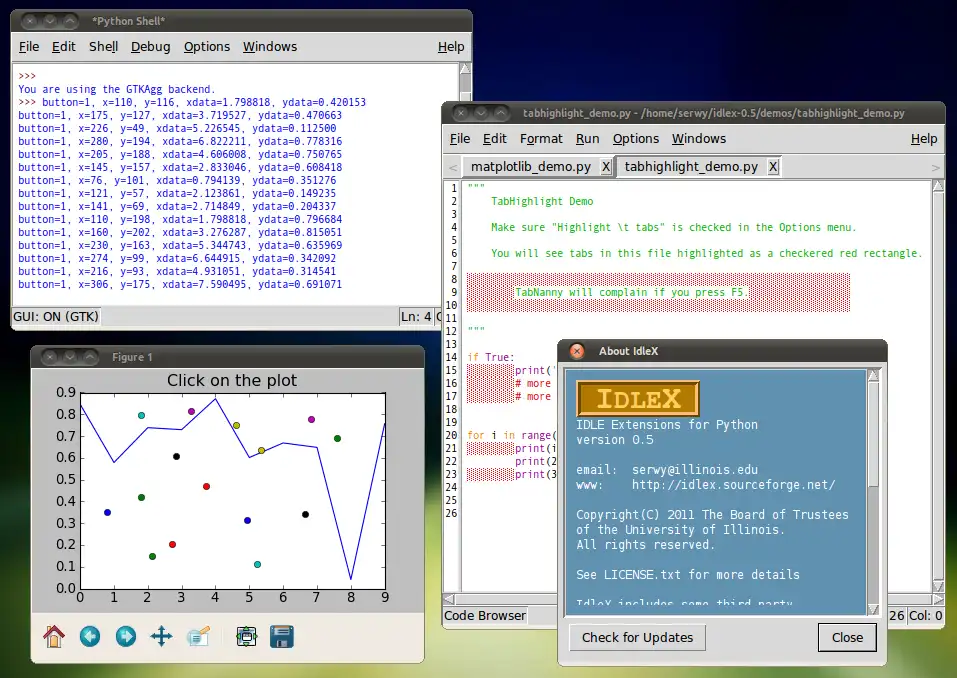Click the 'Click on the plot' title
The height and width of the screenshot is (678, 957).
coord(232,380)
